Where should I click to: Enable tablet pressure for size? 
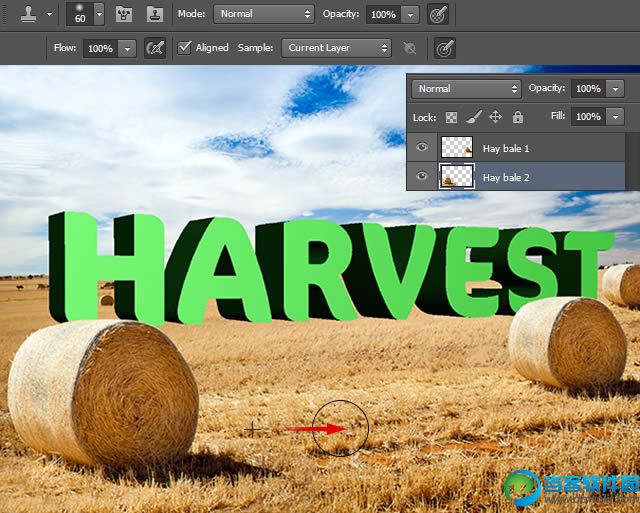(445, 48)
